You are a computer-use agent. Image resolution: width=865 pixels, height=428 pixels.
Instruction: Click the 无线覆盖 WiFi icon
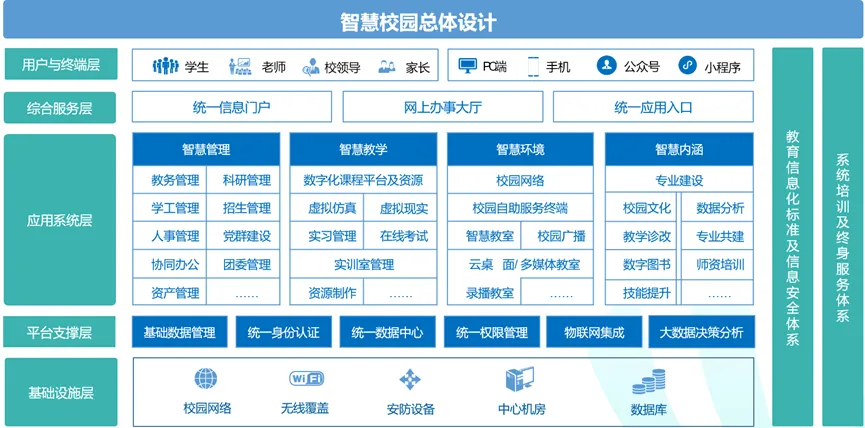pos(306,379)
